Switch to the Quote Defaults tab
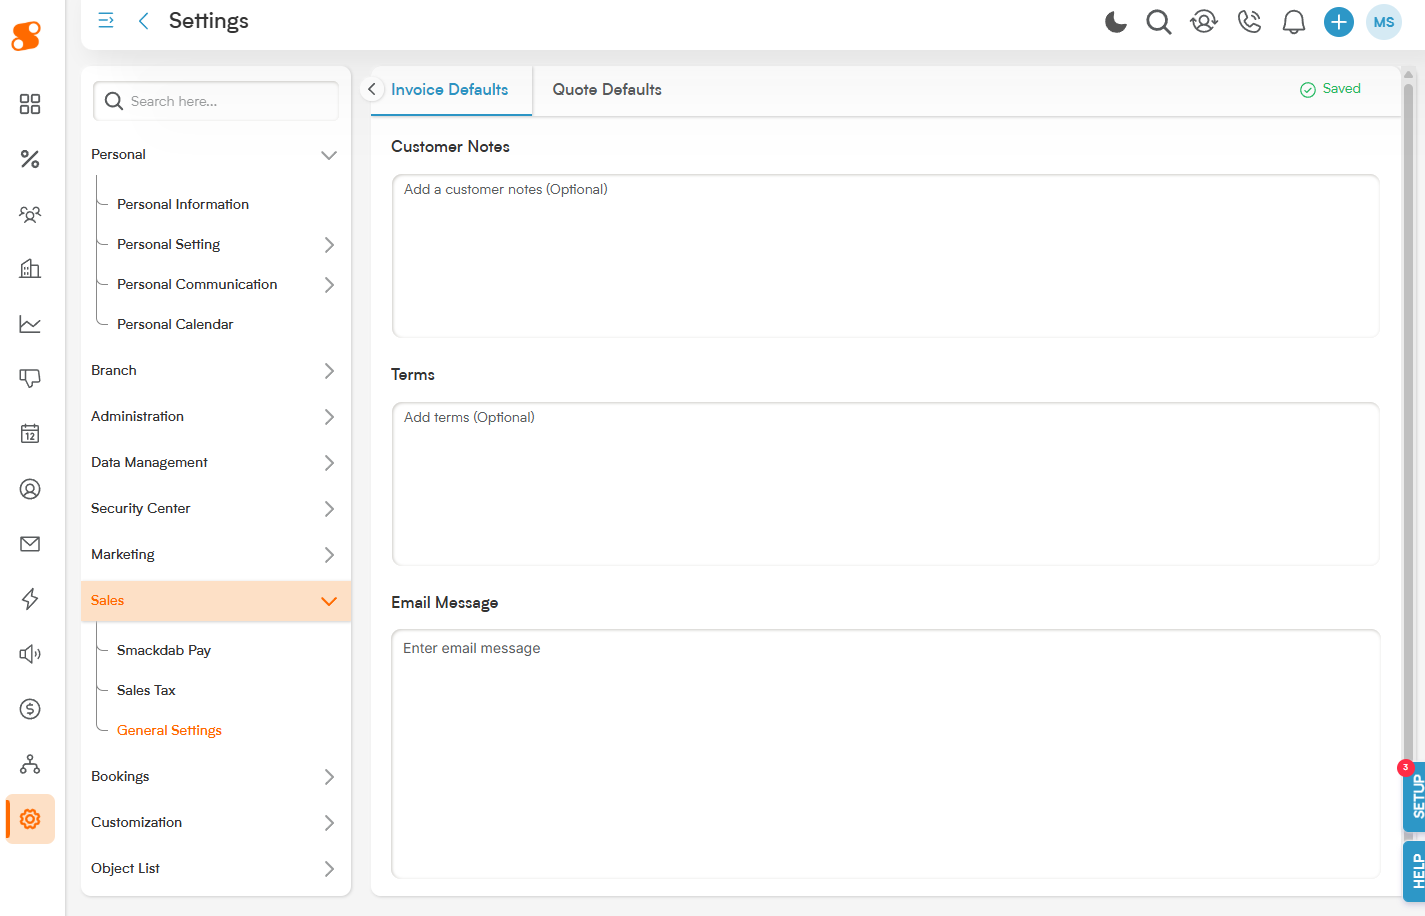Screen dimensions: 1425x916 607,89
